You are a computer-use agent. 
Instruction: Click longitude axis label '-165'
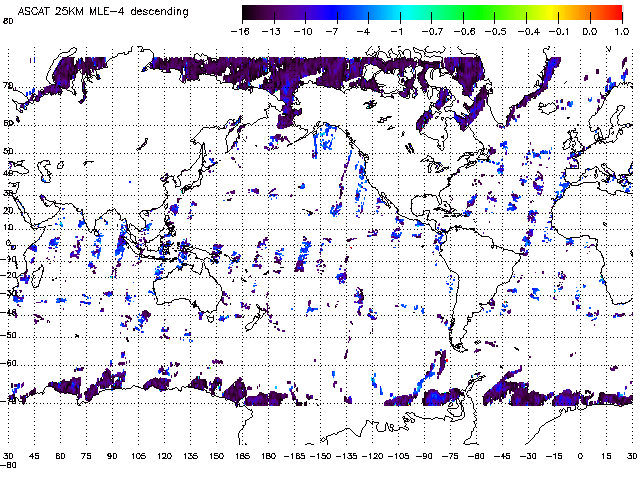tap(294, 456)
